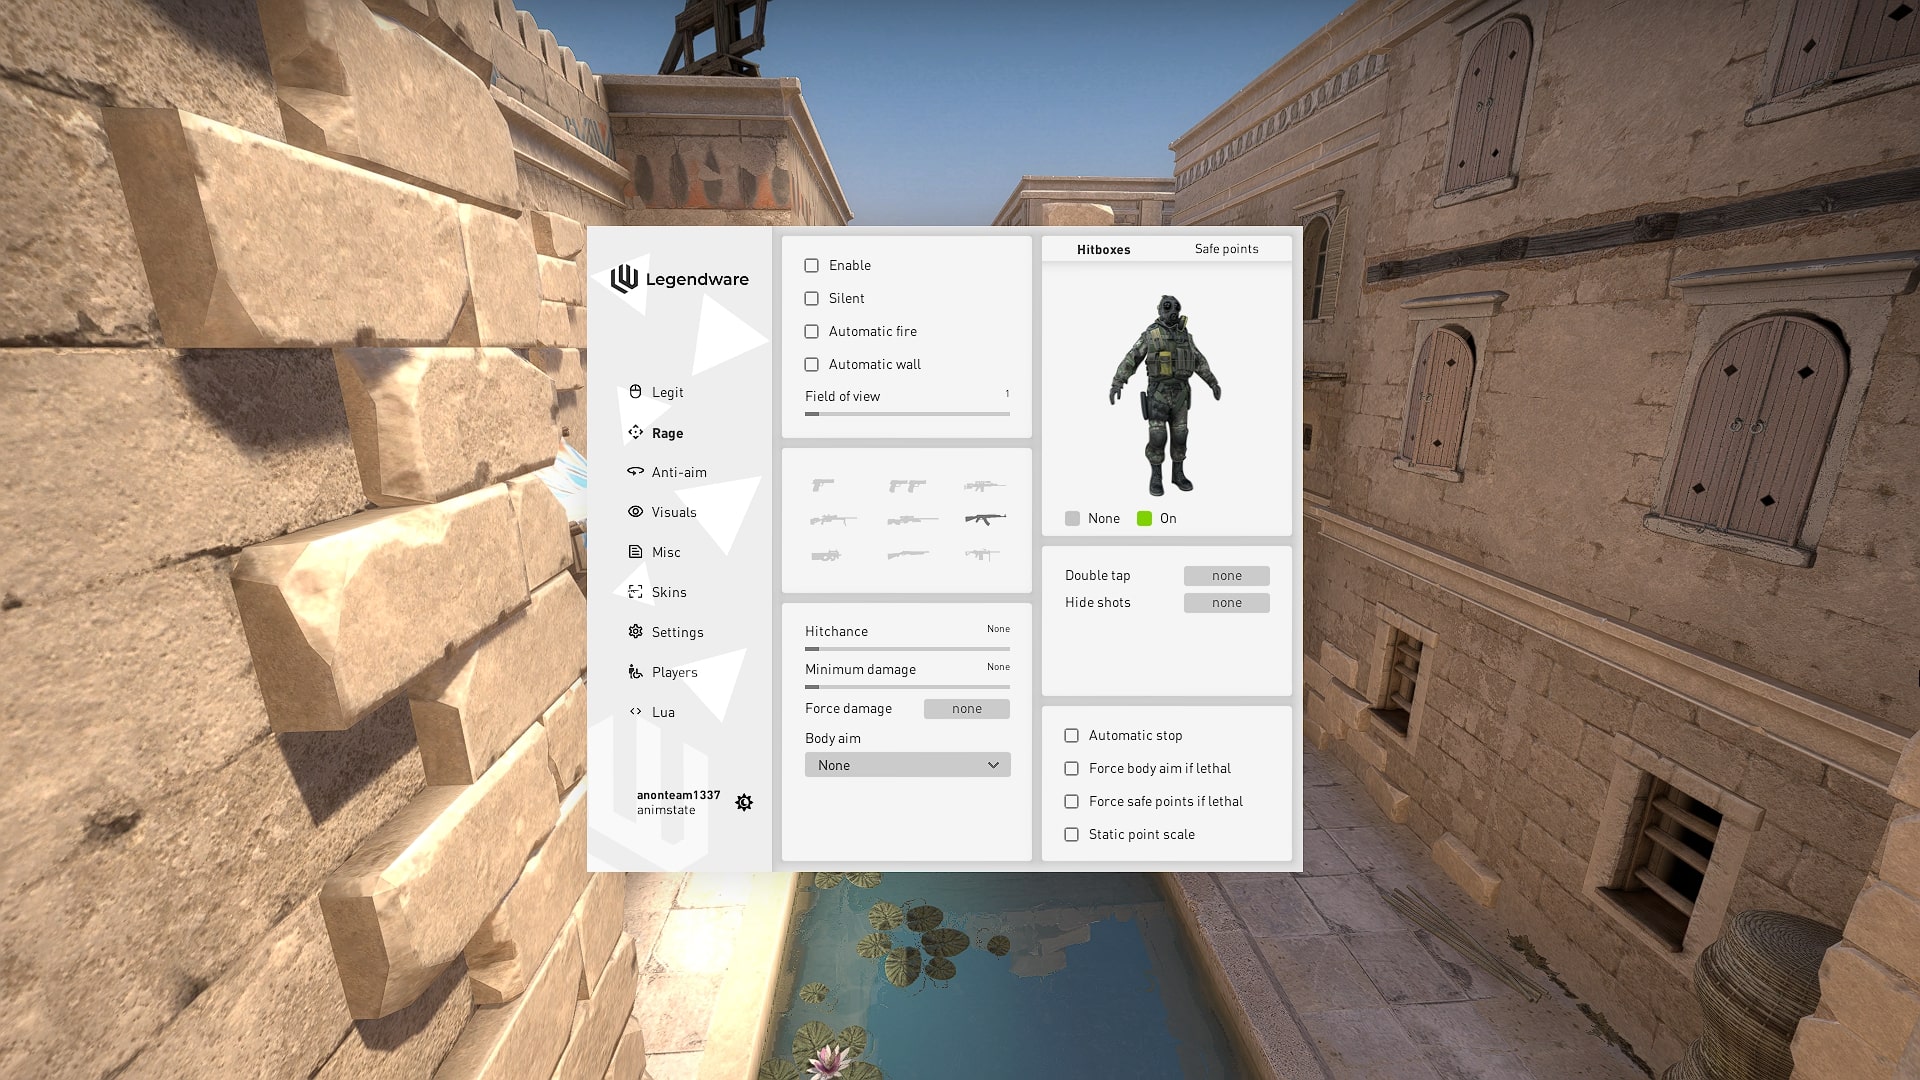This screenshot has width=1920, height=1080.
Task: Expand the Body aim dropdown
Action: [907, 765]
